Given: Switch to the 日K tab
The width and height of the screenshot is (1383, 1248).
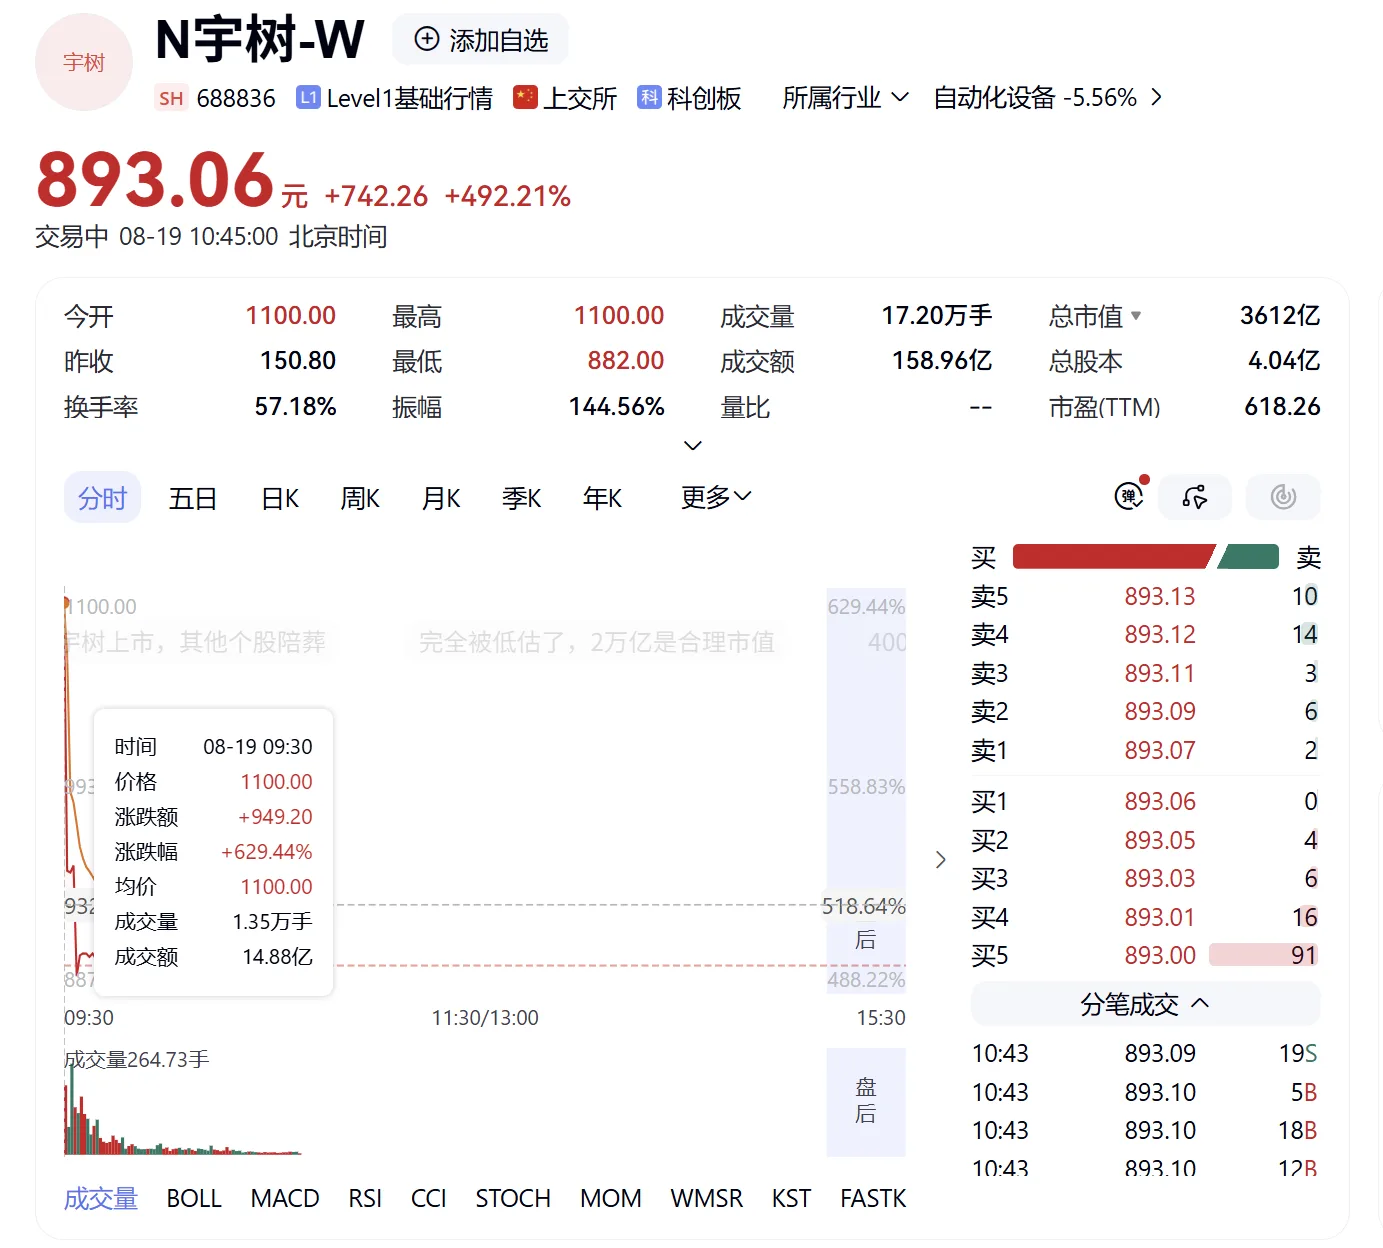Looking at the screenshot, I should pos(280,498).
